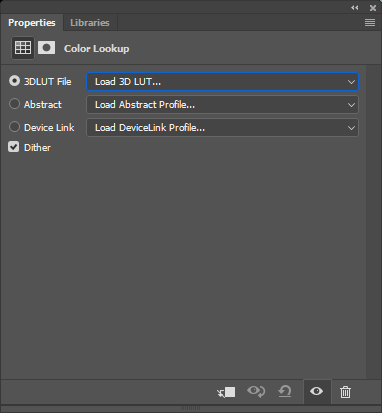The image size is (382, 413).
Task: Click the Dither label text
Action: click(37, 148)
